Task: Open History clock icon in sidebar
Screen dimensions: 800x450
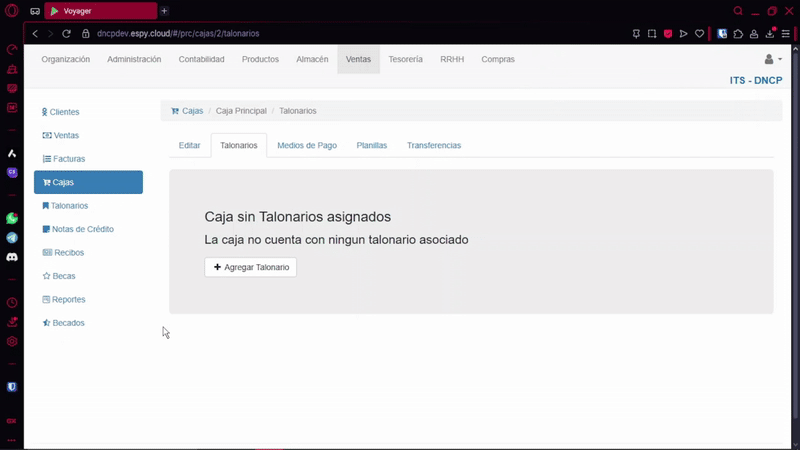Action: pyautogui.click(x=12, y=303)
